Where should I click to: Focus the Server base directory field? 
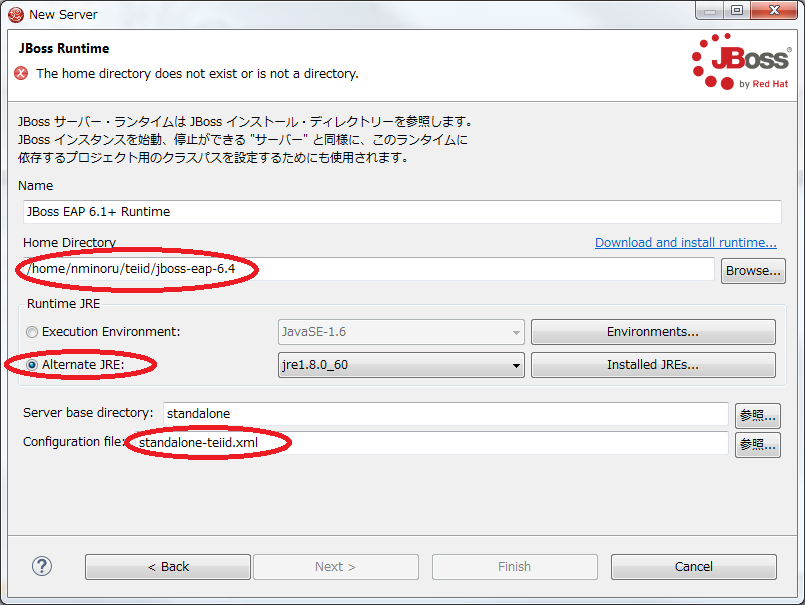pos(446,414)
